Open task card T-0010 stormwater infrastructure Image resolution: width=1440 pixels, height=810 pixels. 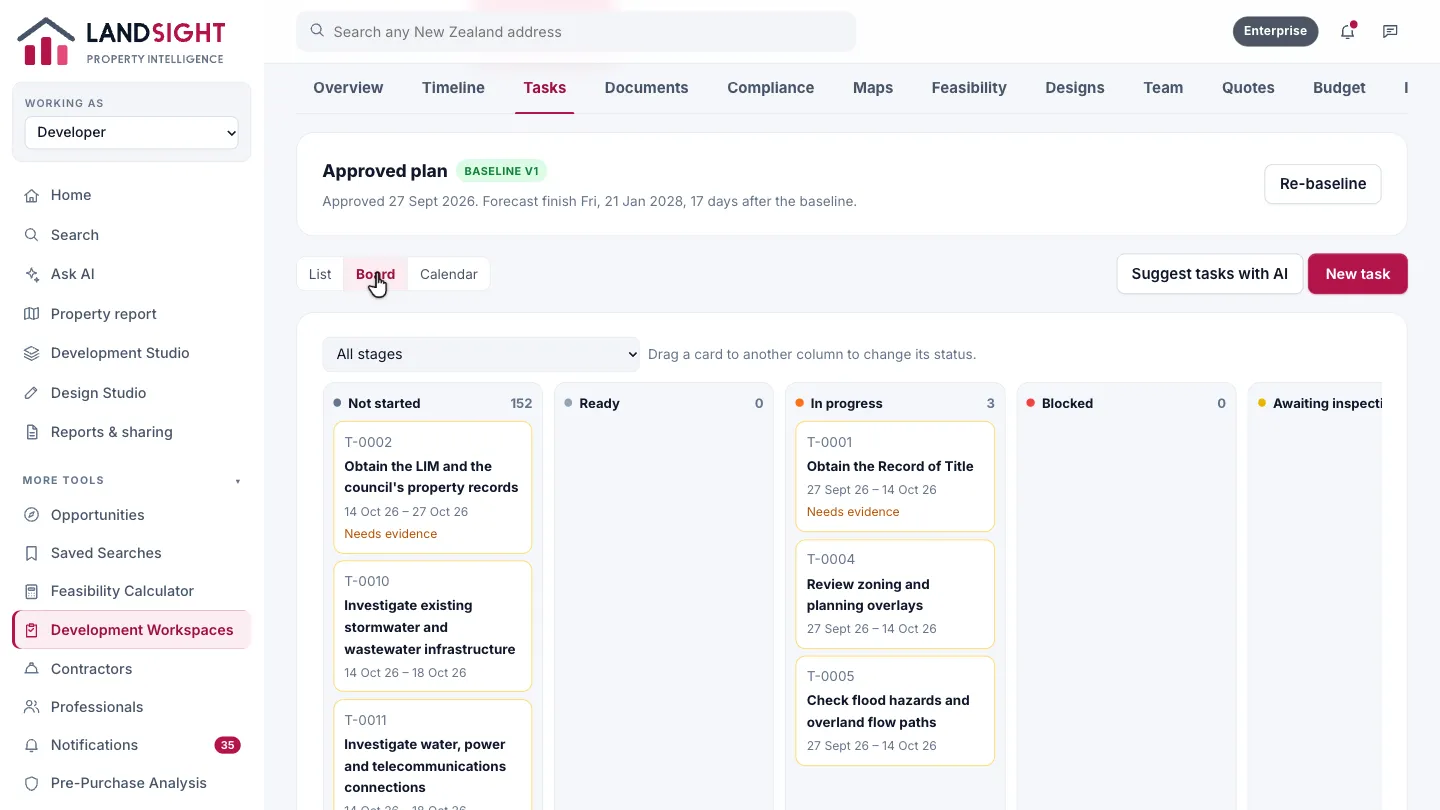pyautogui.click(x=432, y=626)
